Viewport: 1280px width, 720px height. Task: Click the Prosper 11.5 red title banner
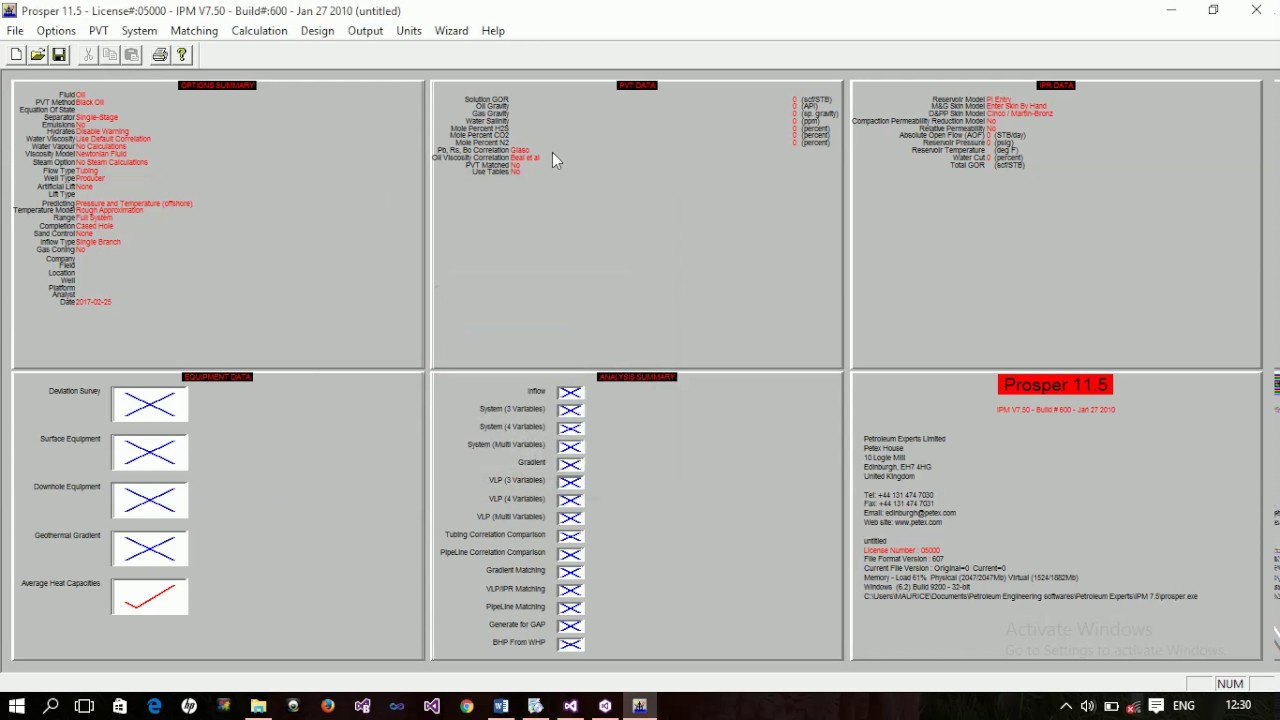1055,385
